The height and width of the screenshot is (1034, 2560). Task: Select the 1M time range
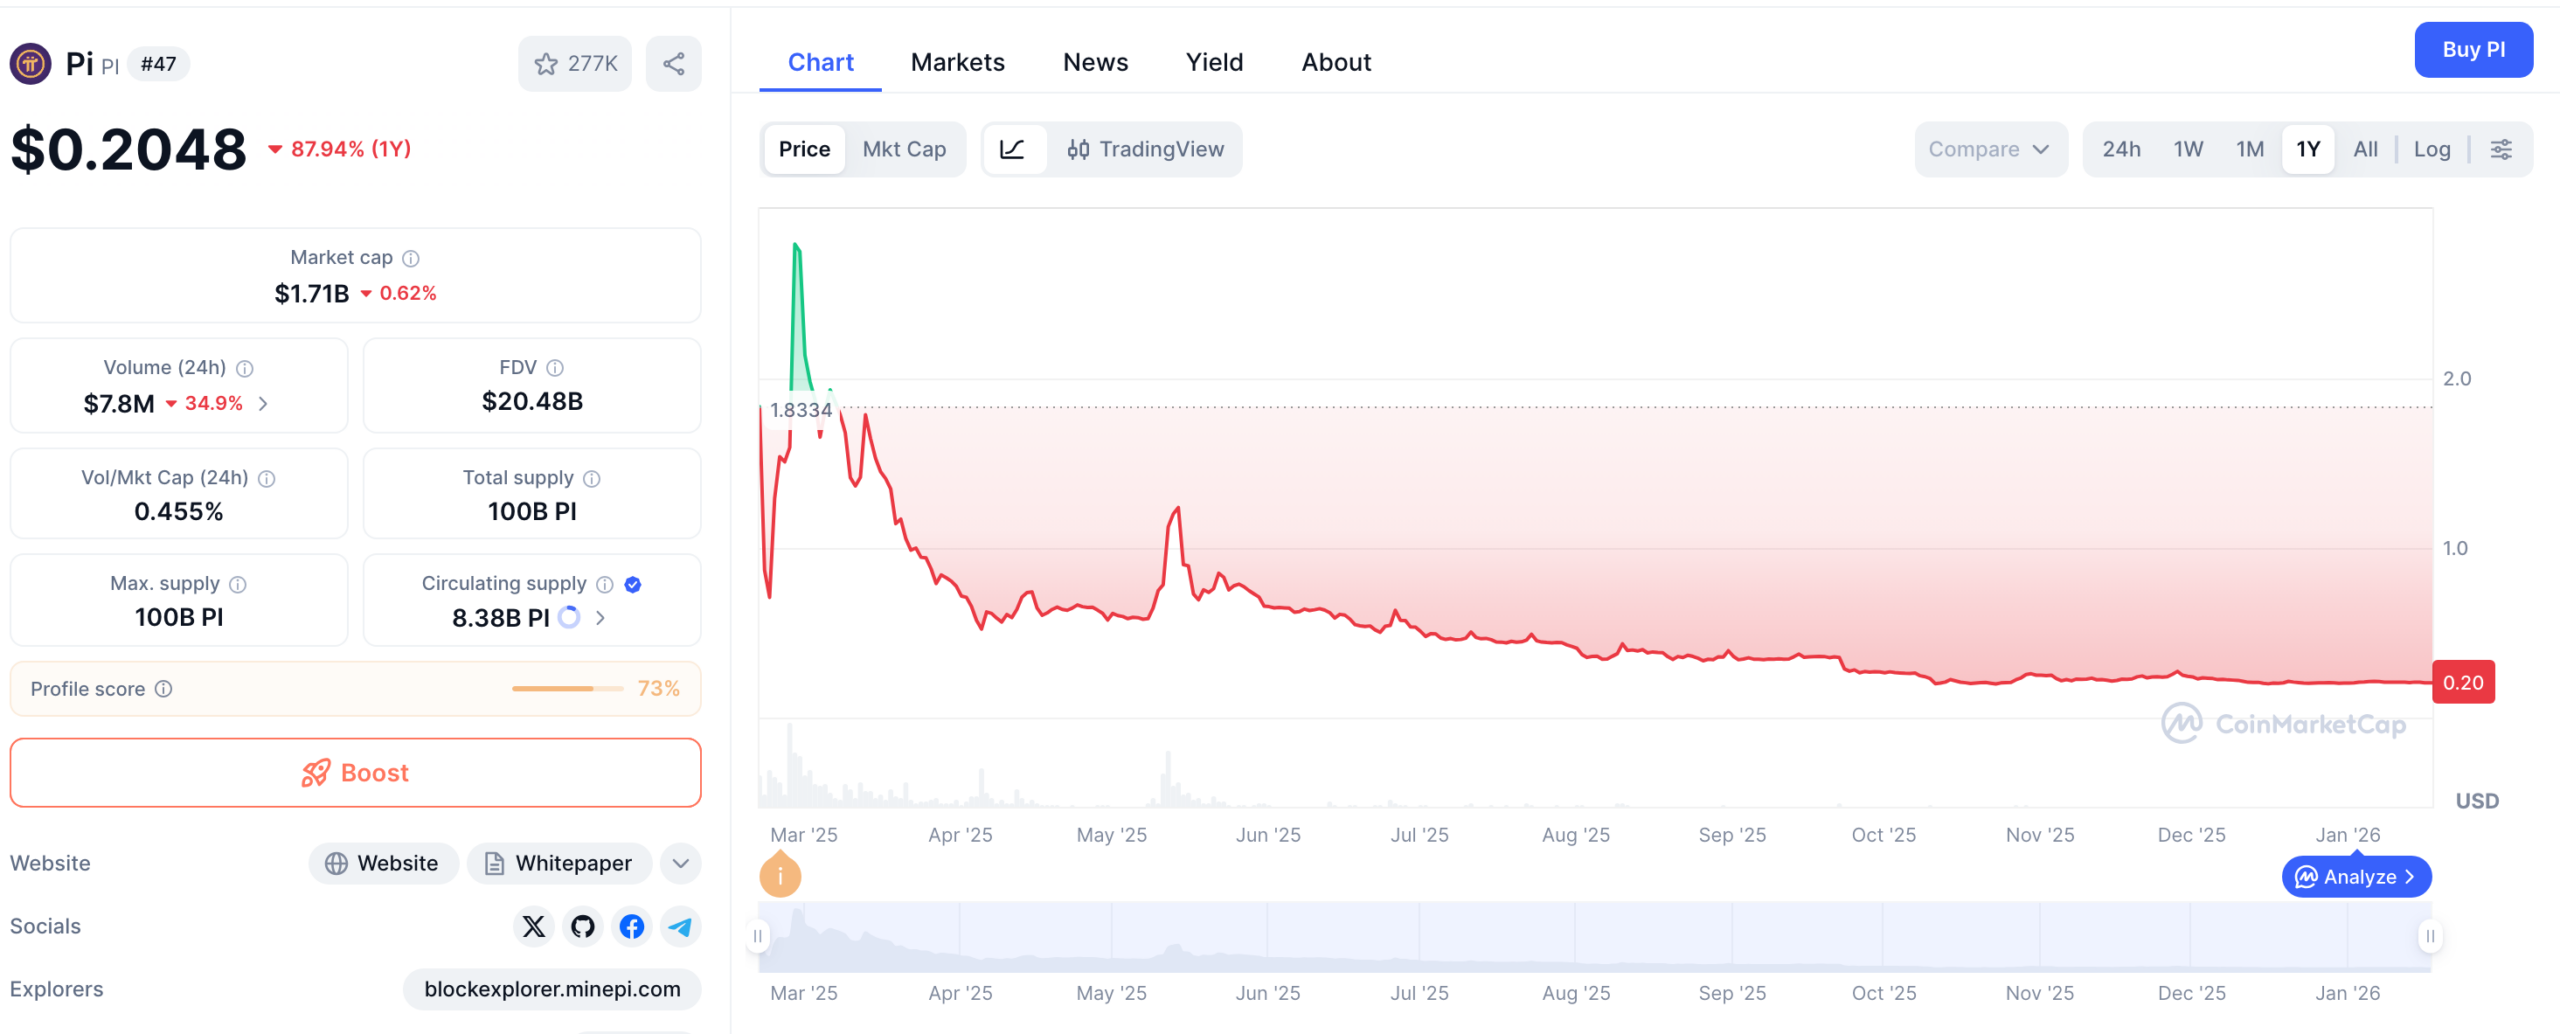2250,149
